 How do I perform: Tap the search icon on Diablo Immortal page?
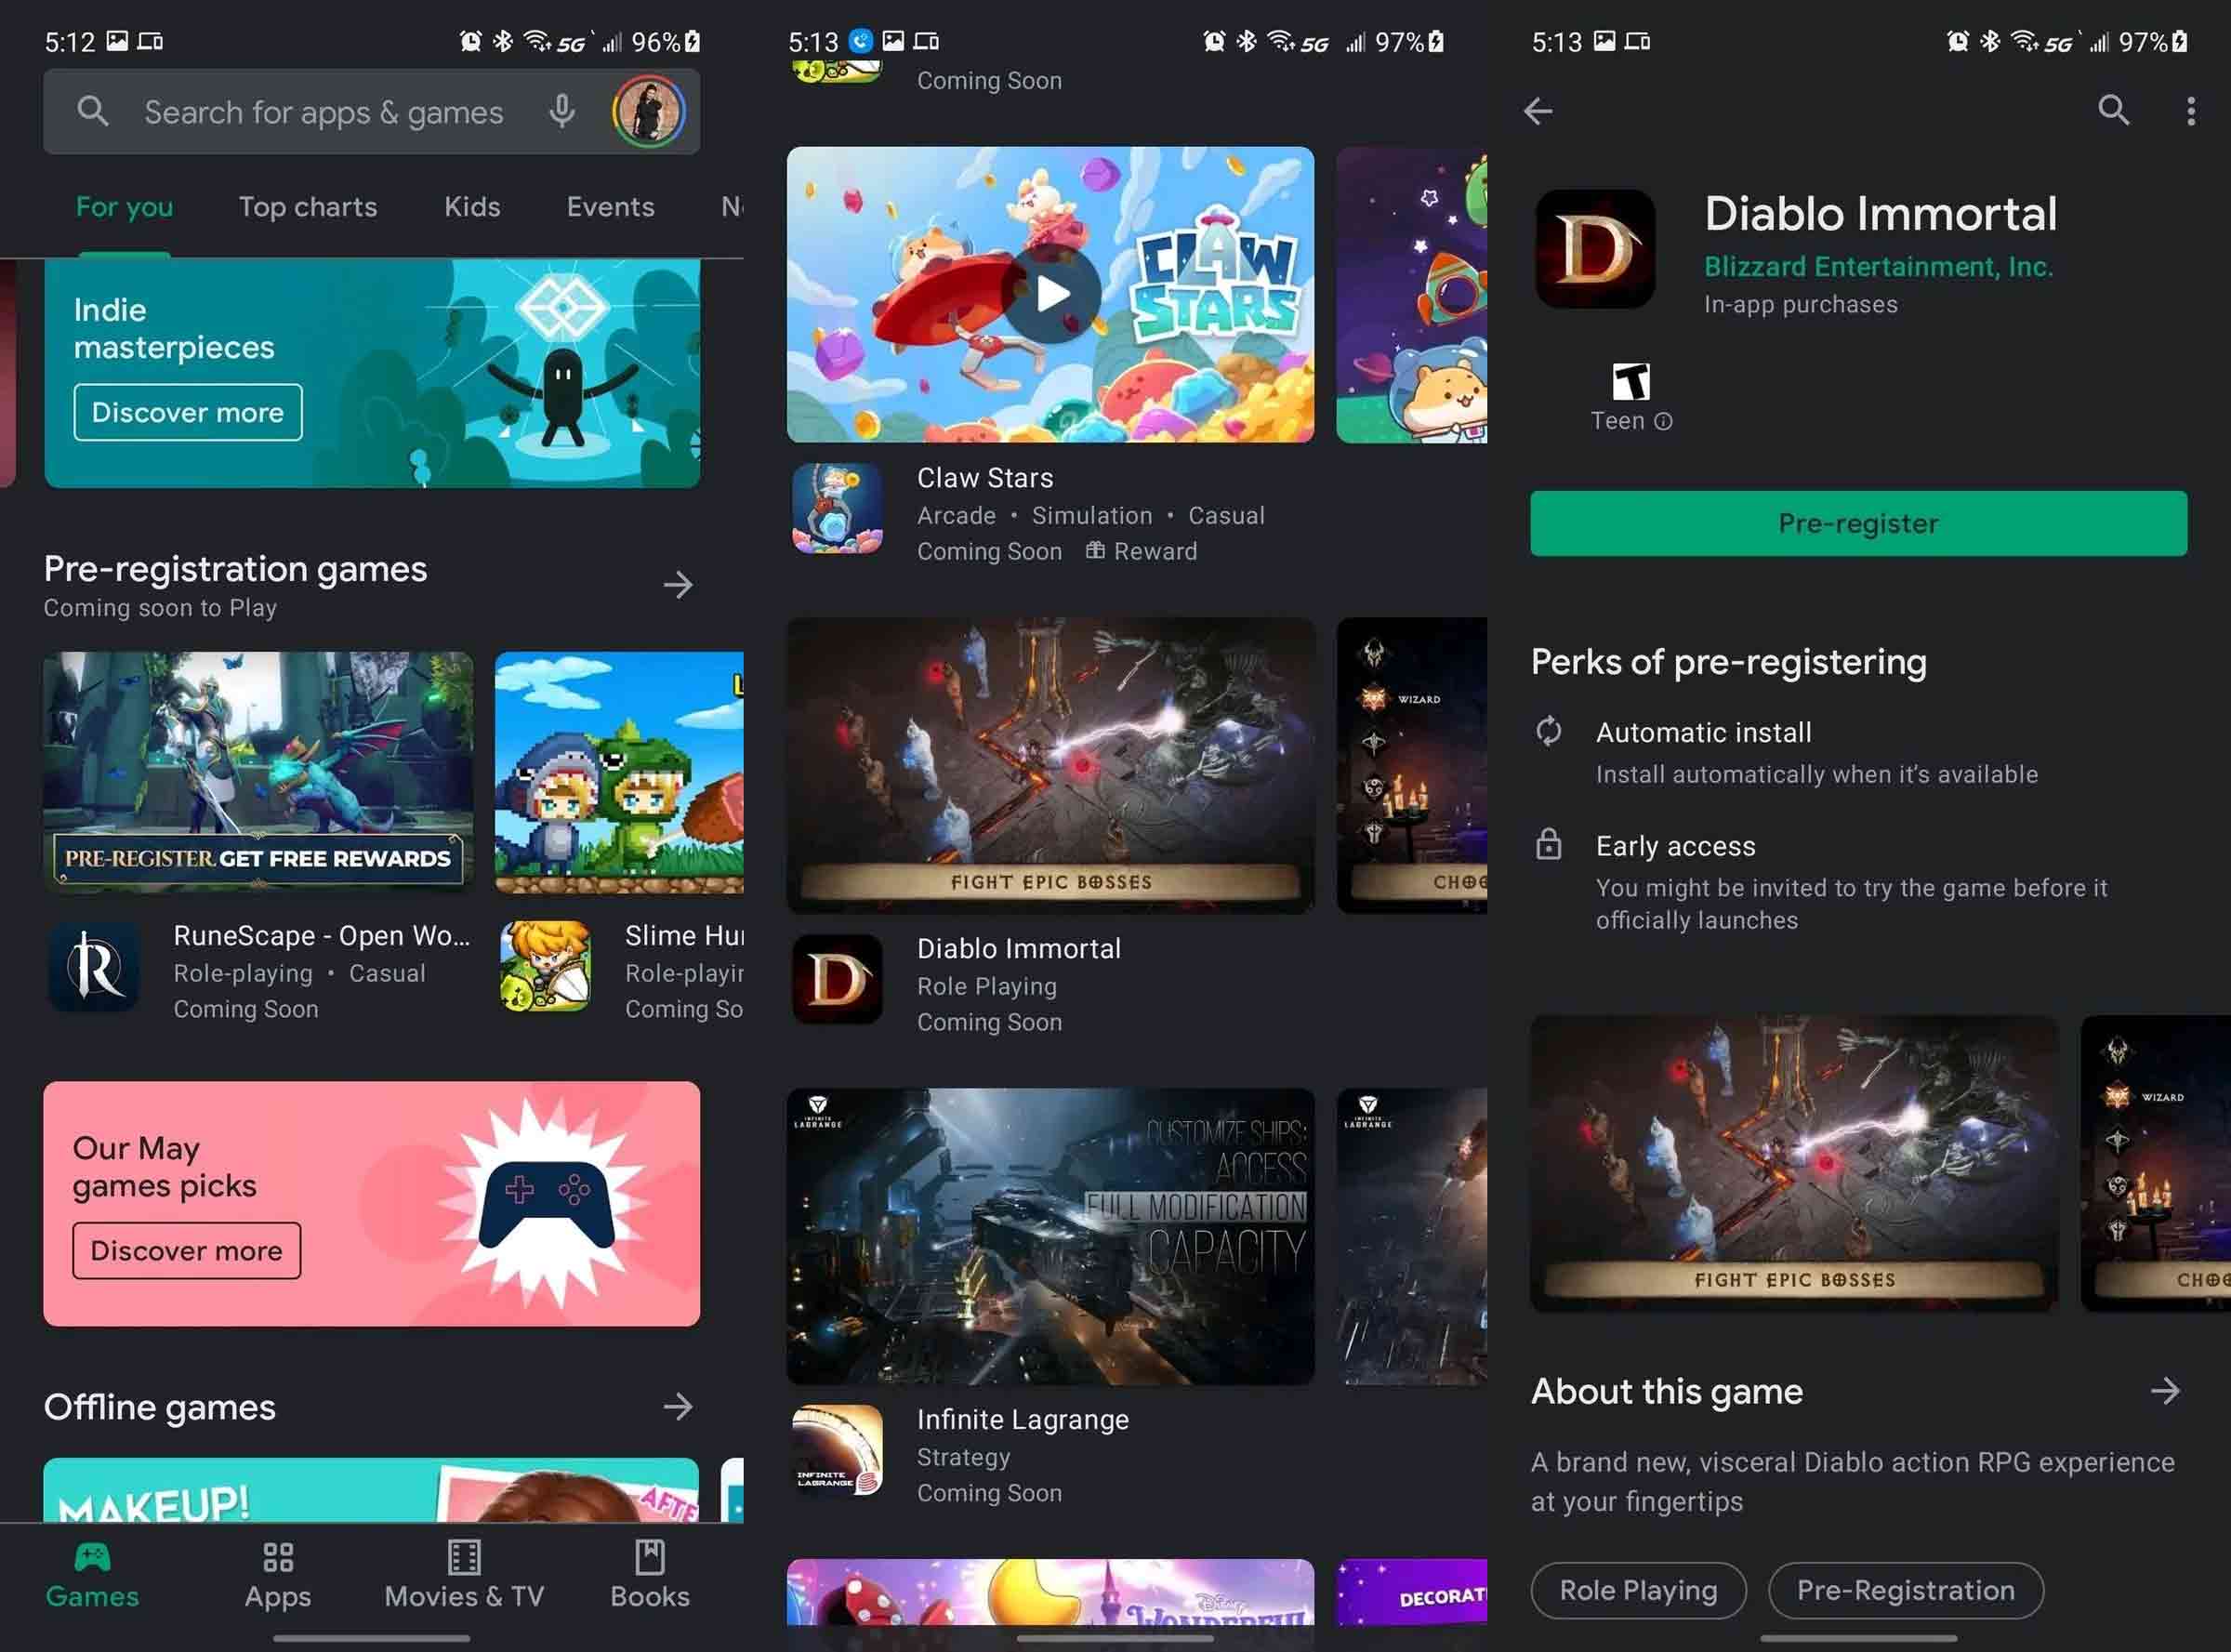[2113, 110]
